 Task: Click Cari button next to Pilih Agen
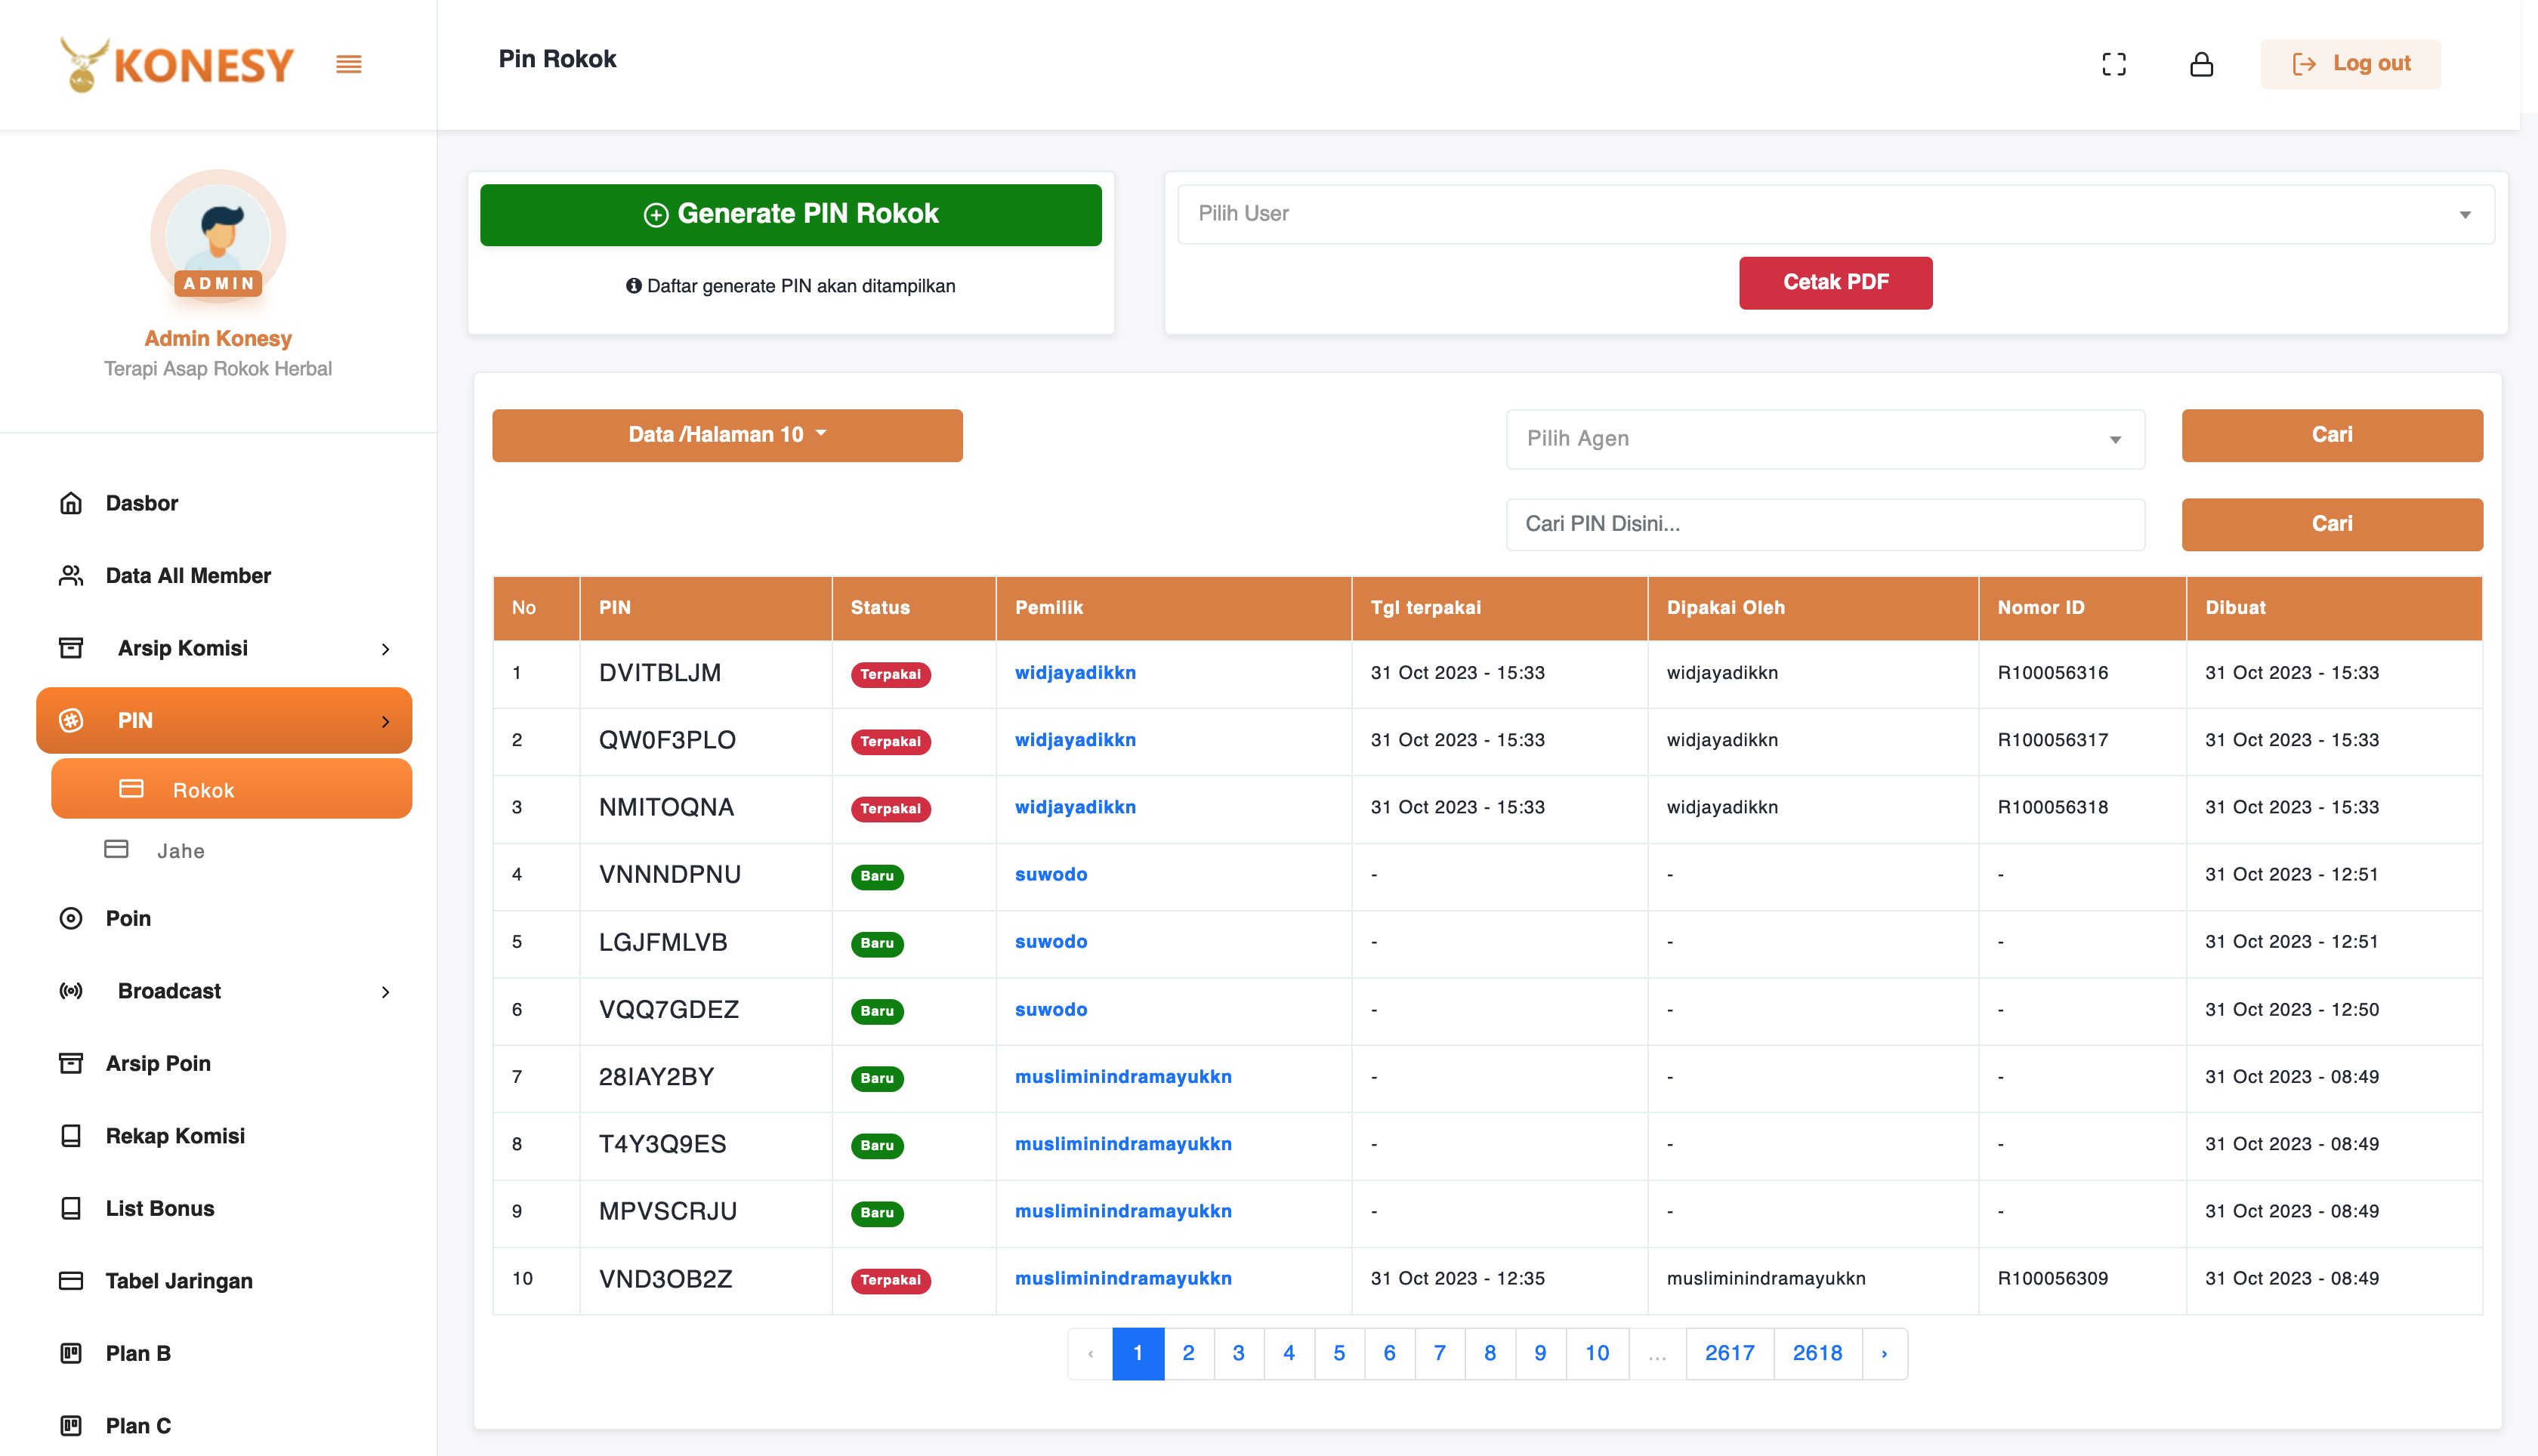pos(2332,435)
